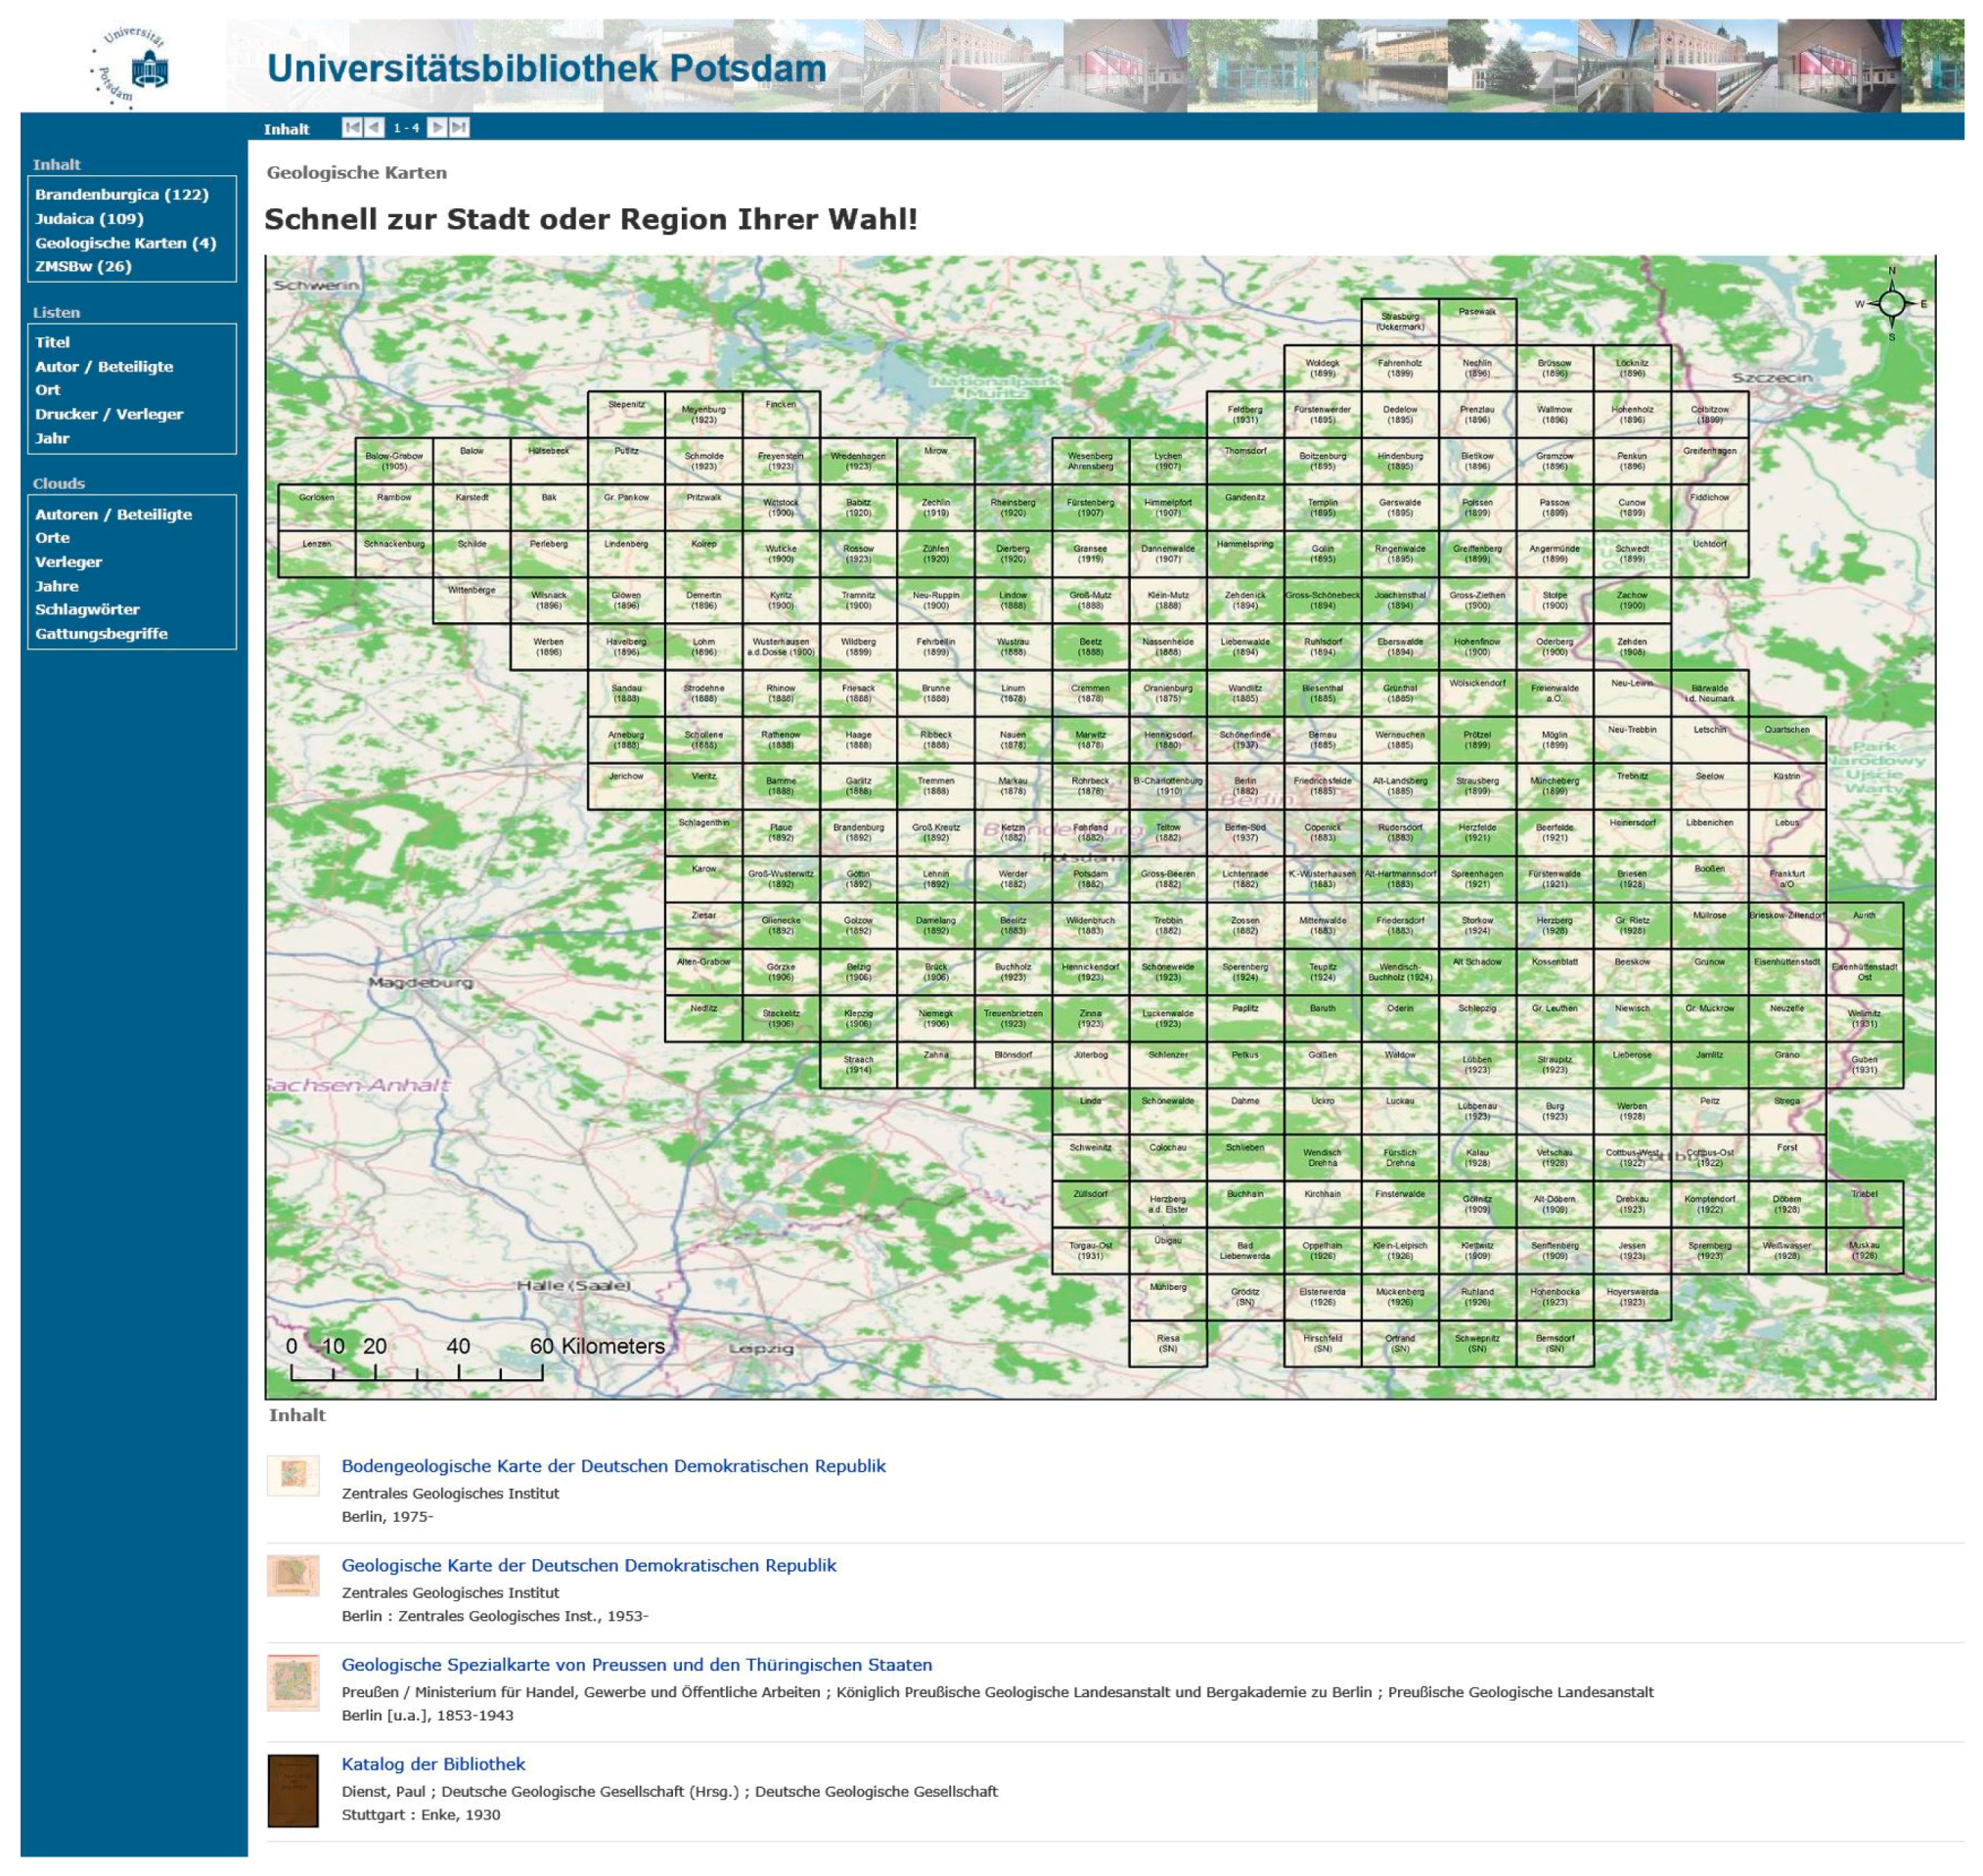Image resolution: width=1983 pixels, height=1876 pixels.
Task: Open the Bodengeologische Karte thumbnail
Action: point(293,1476)
